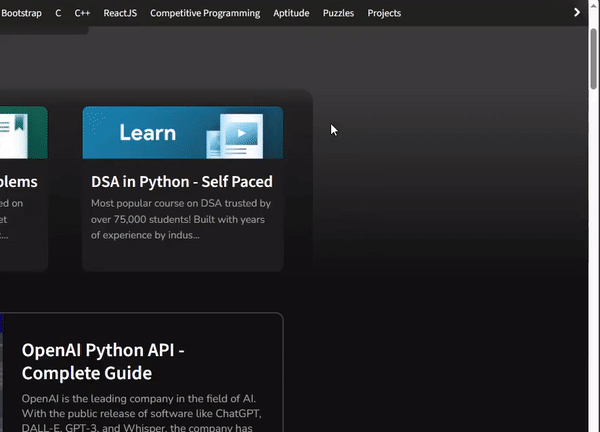
Task: Open the C language topic
Action: pyautogui.click(x=58, y=13)
